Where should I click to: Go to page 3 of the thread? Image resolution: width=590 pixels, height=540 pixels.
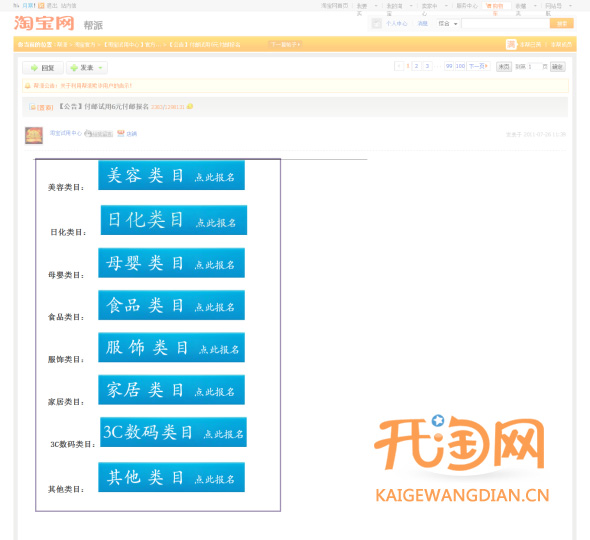(x=427, y=66)
